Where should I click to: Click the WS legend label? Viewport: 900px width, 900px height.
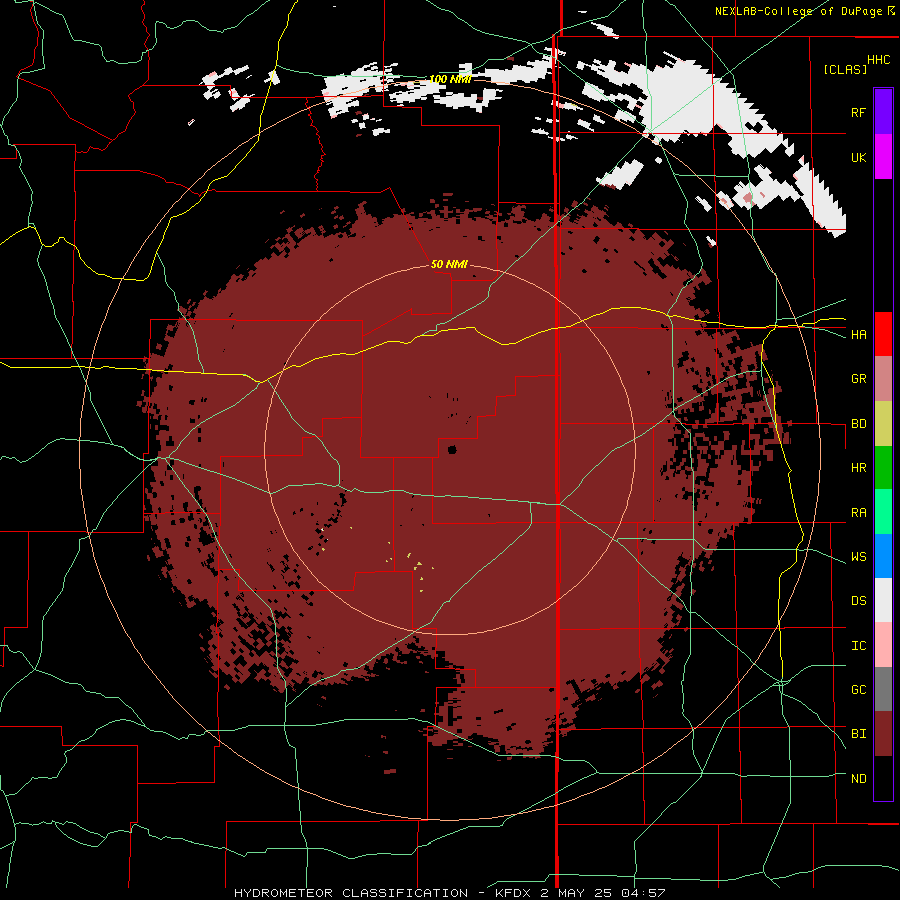pos(858,557)
